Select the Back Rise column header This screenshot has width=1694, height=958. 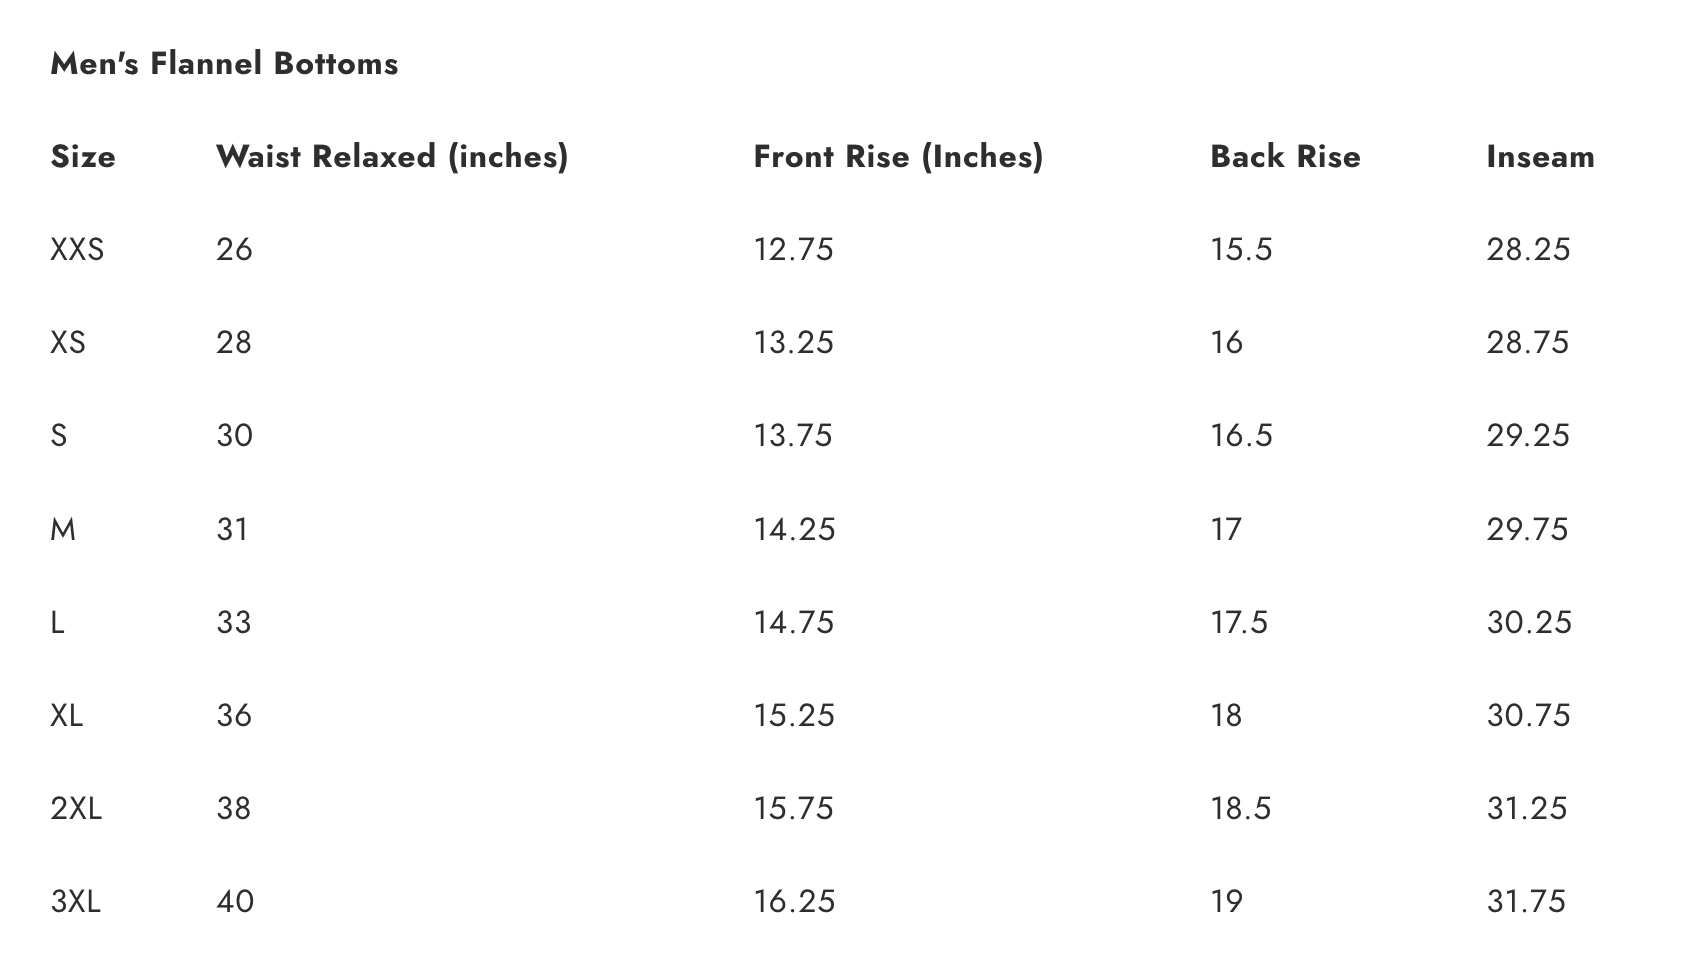1285,157
